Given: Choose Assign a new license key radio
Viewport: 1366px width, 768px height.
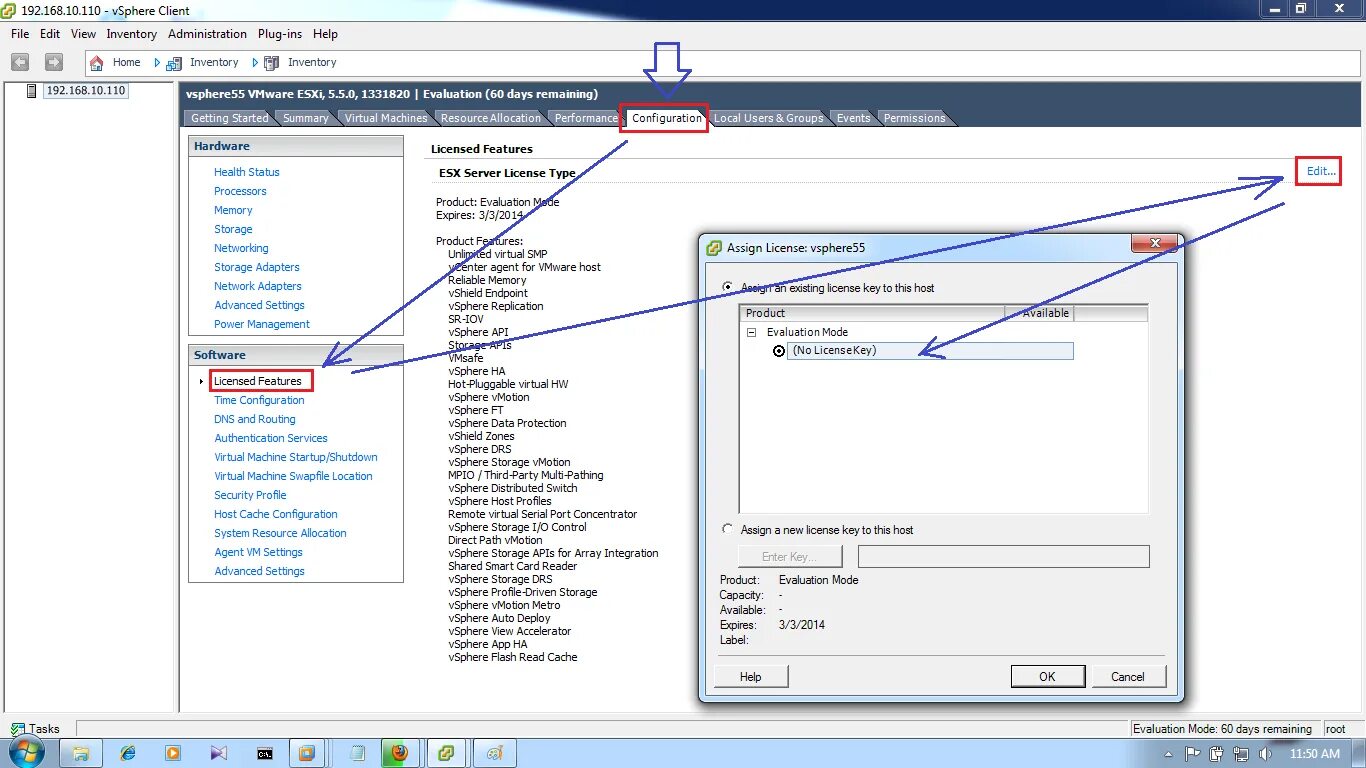Looking at the screenshot, I should click(x=727, y=529).
